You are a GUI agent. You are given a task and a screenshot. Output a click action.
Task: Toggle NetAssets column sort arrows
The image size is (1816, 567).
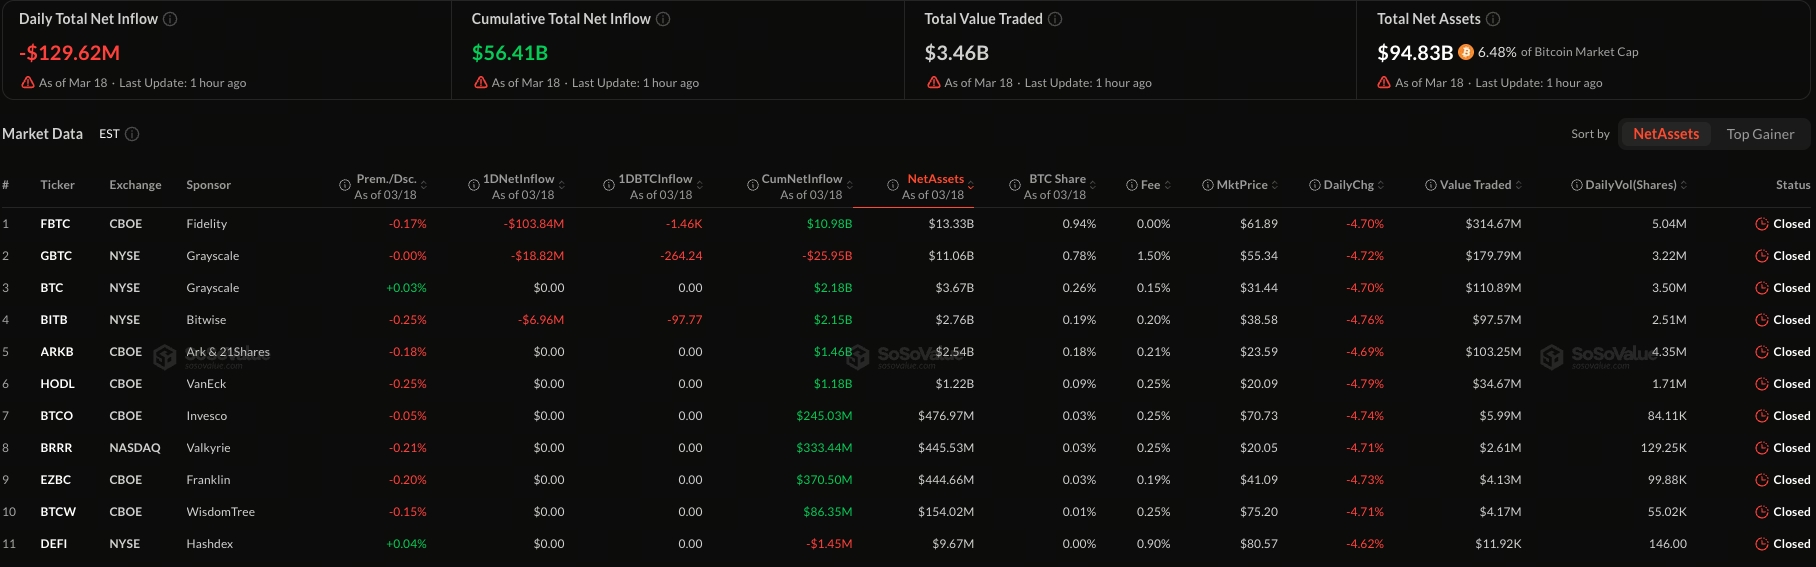pyautogui.click(x=971, y=185)
